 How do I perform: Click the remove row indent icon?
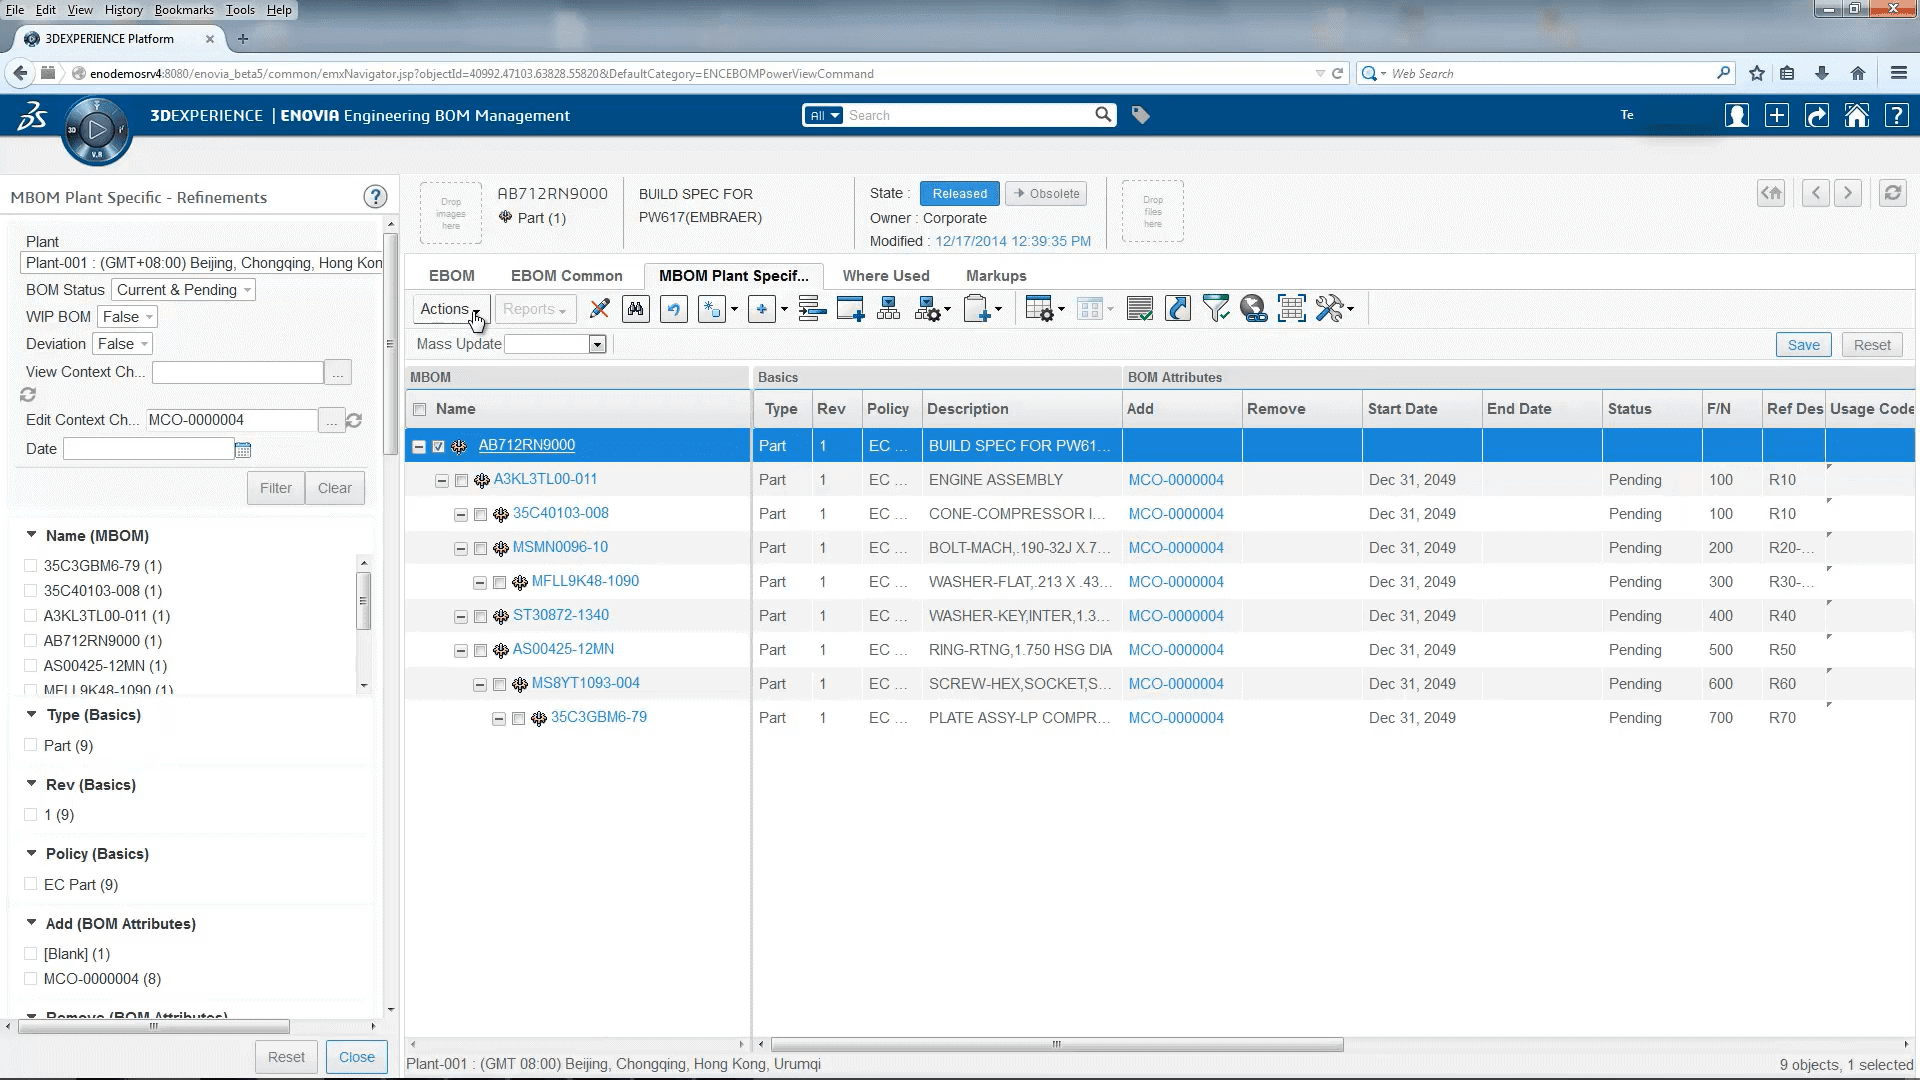[x=812, y=309]
